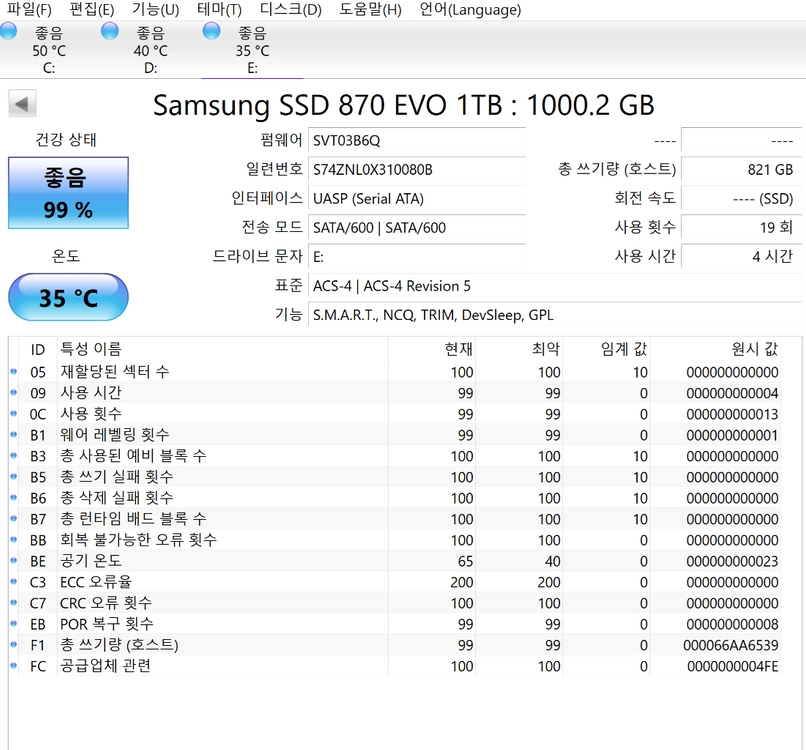Click the features field S.M.A.R.T., NCQ, TRIM
This screenshot has height=750, width=806.
(x=555, y=315)
